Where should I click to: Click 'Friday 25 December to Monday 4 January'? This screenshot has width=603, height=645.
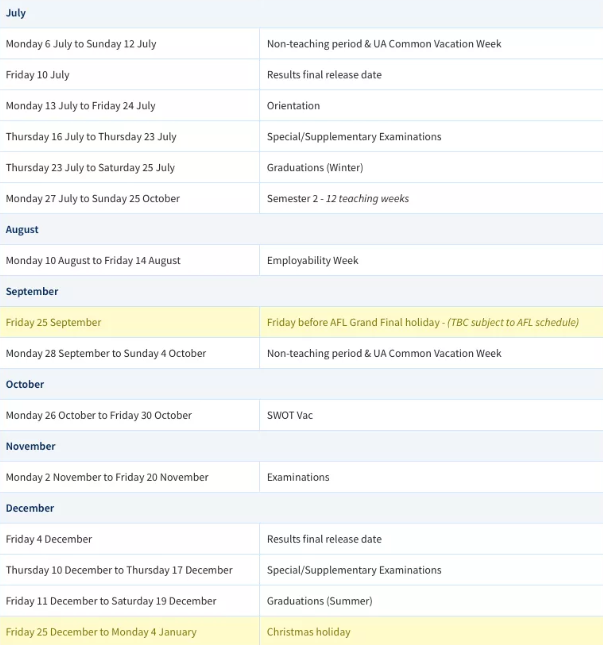[101, 632]
